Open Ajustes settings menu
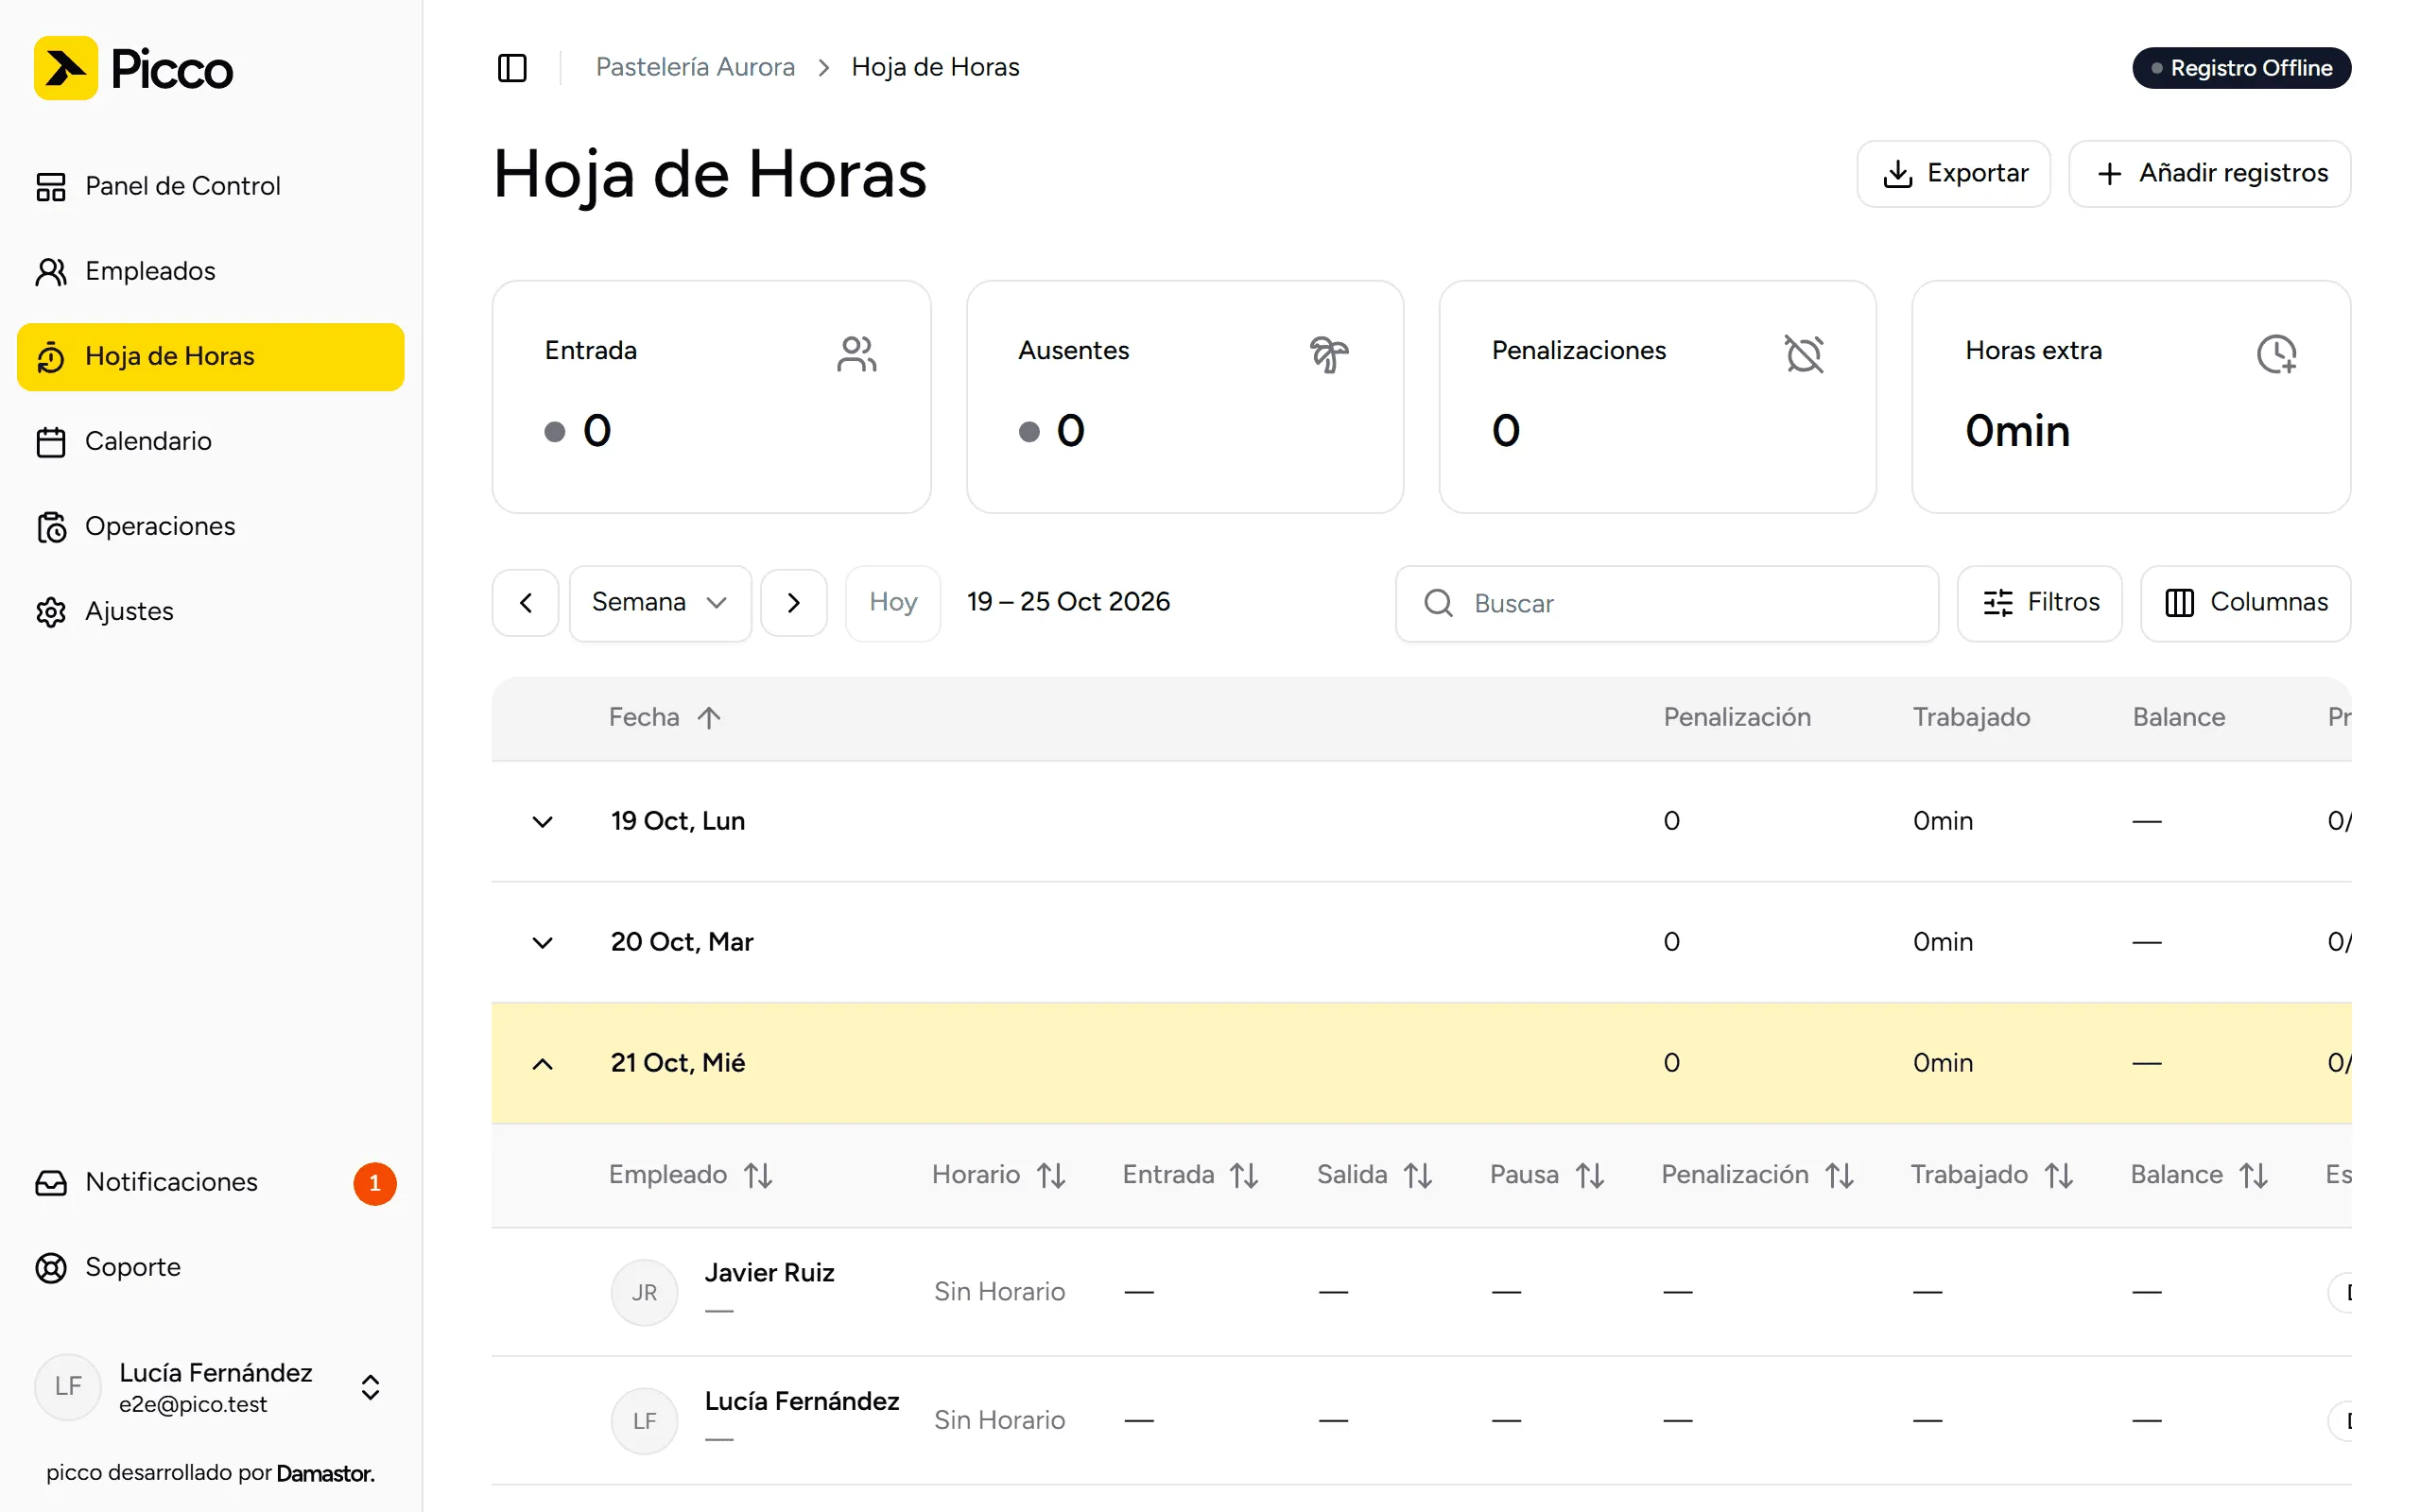The image size is (2420, 1512). click(x=210, y=611)
